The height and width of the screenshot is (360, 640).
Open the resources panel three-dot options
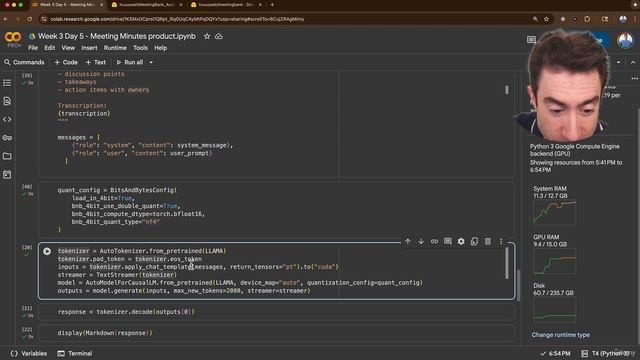[x=634, y=78]
